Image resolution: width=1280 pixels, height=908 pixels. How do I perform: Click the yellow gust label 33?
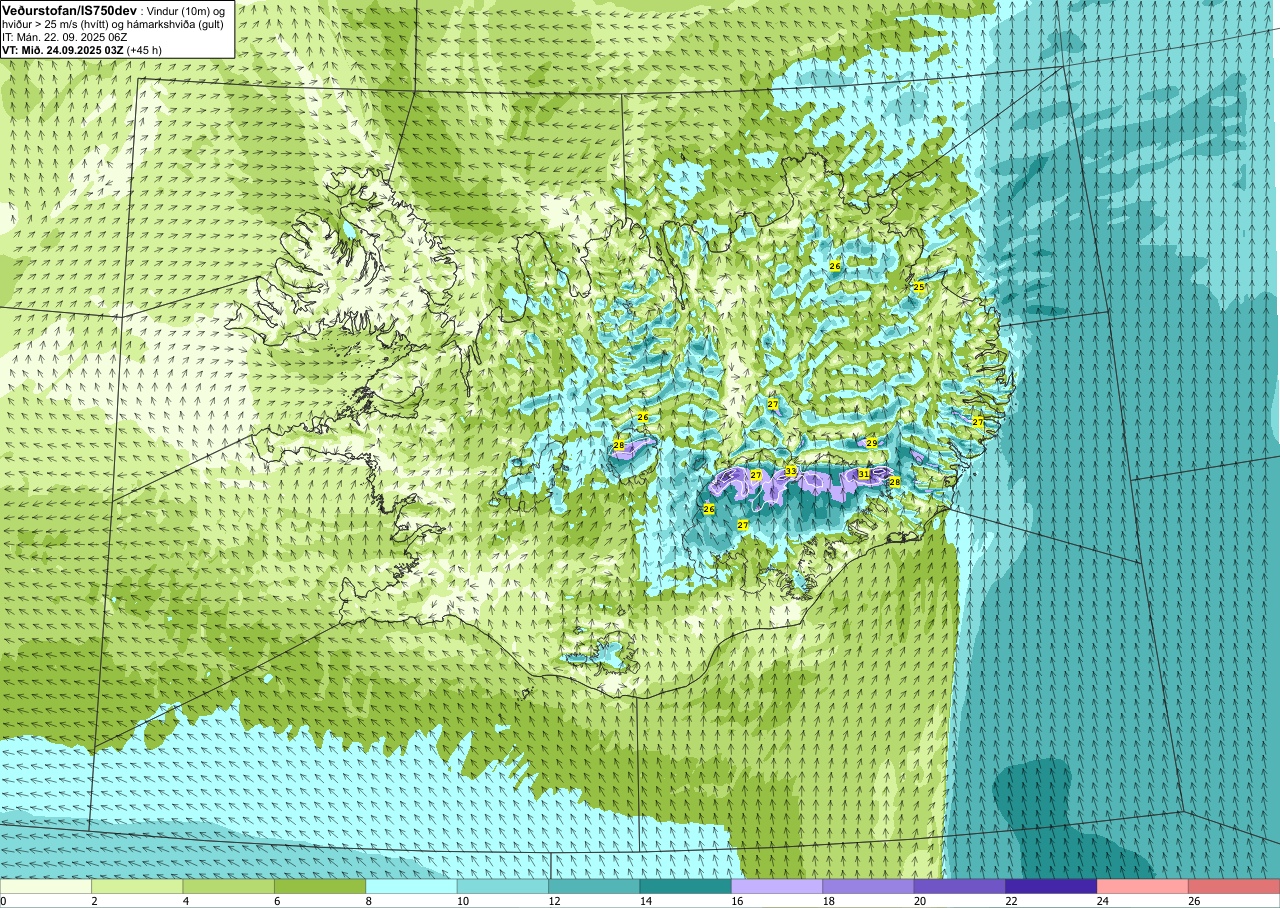click(x=791, y=471)
